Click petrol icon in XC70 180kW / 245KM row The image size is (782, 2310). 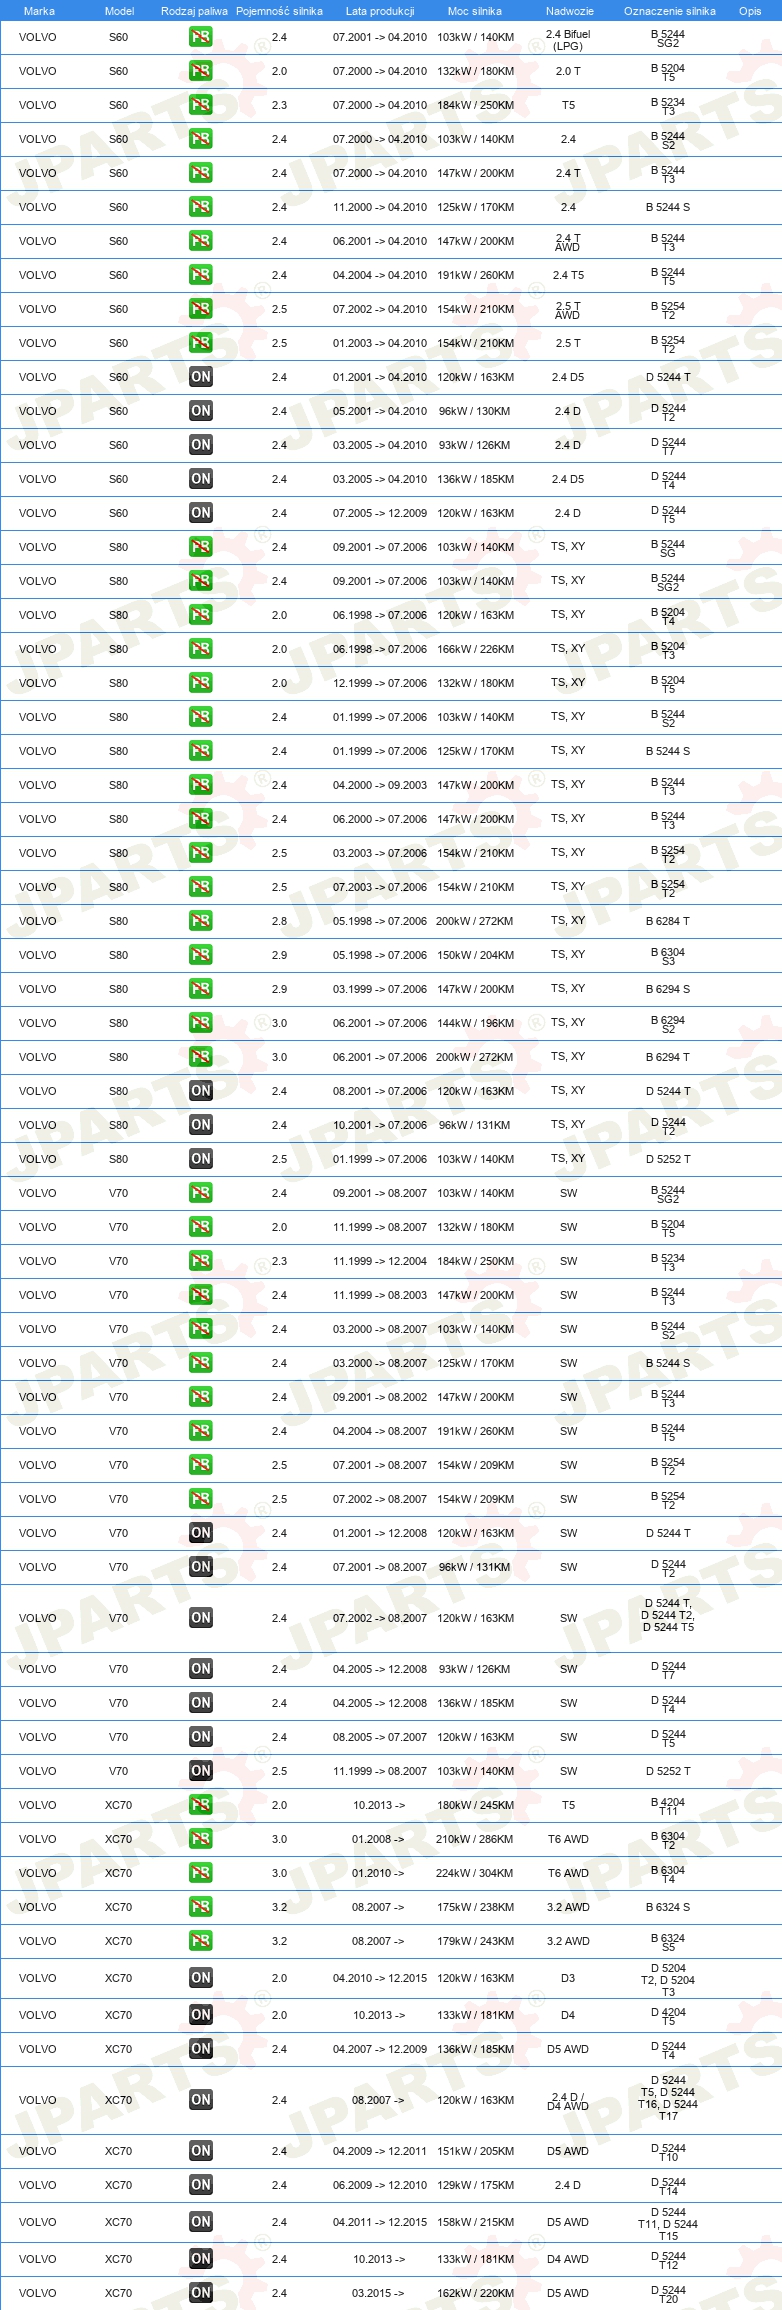200,1805
